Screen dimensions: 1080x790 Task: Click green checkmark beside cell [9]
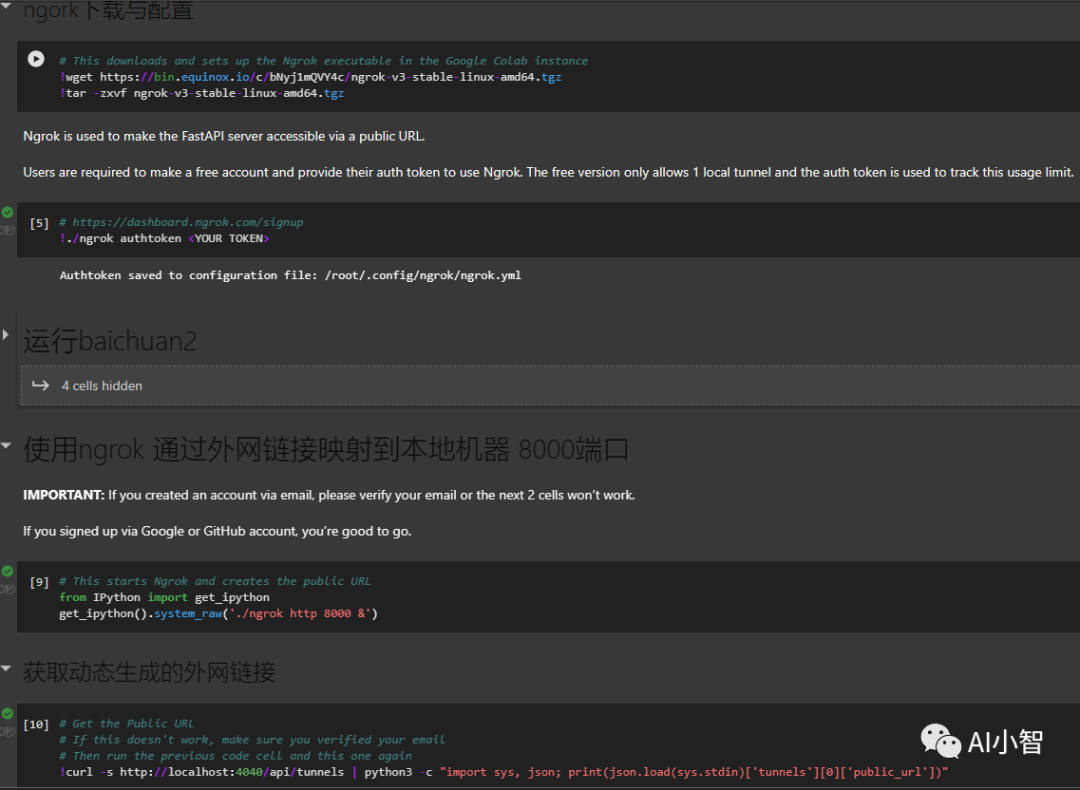[x=7, y=572]
